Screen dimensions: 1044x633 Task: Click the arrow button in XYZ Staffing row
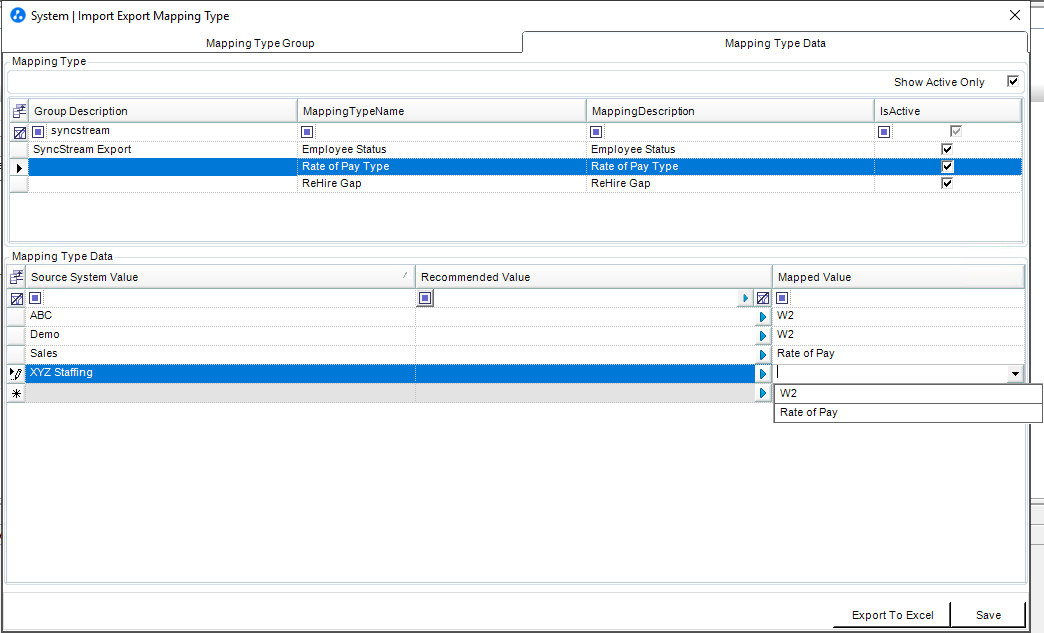coord(763,374)
